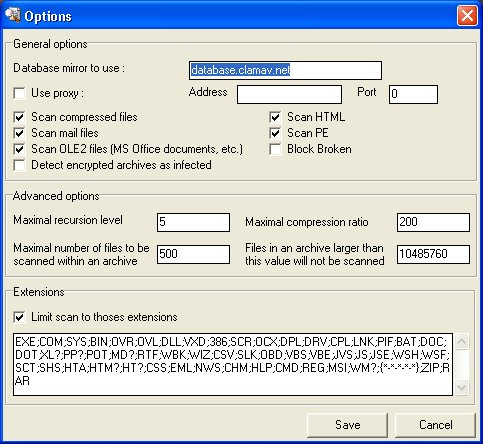This screenshot has width=483, height=444.
Task: Toggle the Scan PE checkbox
Action: coord(275,133)
